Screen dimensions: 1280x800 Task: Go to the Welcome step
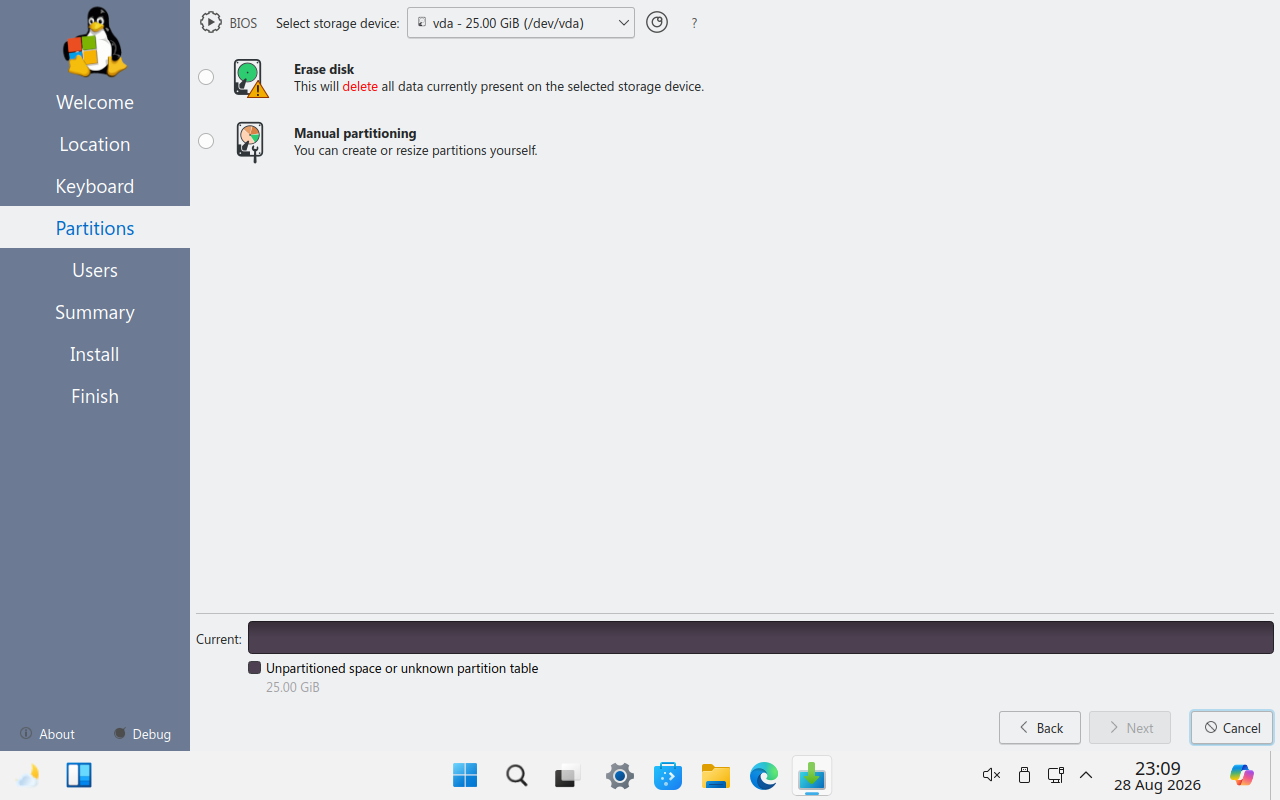click(x=95, y=102)
